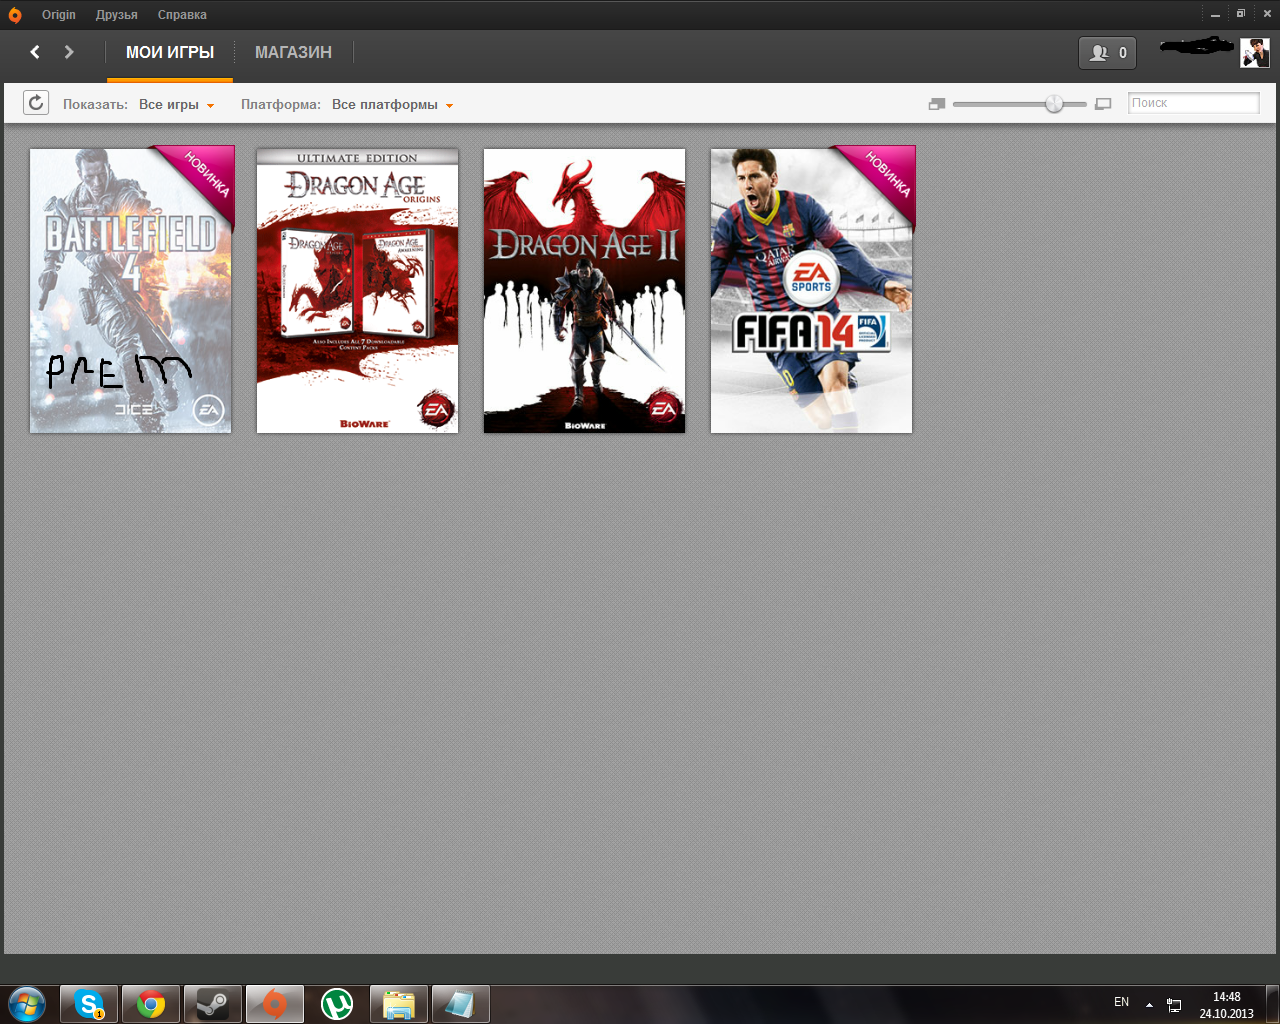Click the Origin taskbar icon
Image resolution: width=1280 pixels, height=1024 pixels.
pyautogui.click(x=275, y=1004)
